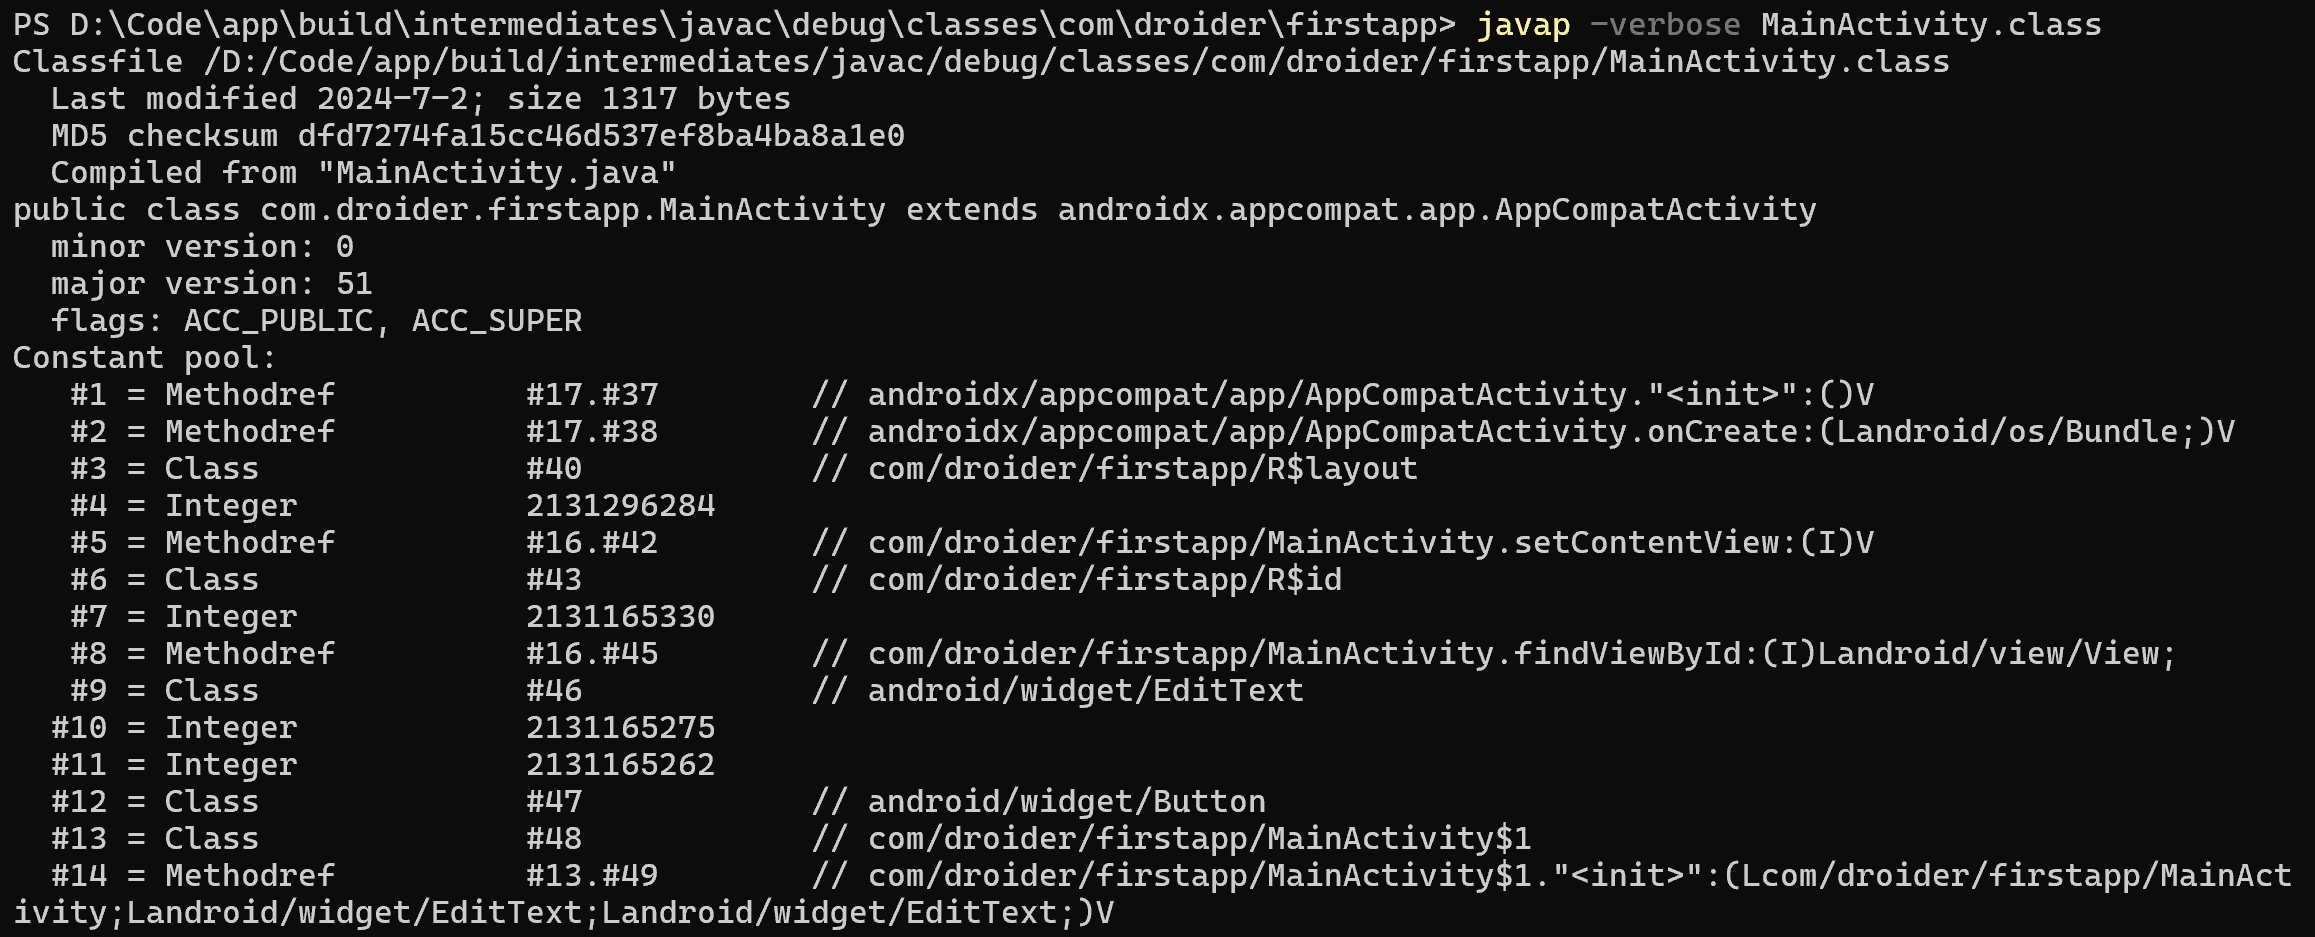Image resolution: width=2315 pixels, height=937 pixels.
Task: Click 'Last modified 2024-7-2; size 1317 bytes'
Action: [420, 98]
